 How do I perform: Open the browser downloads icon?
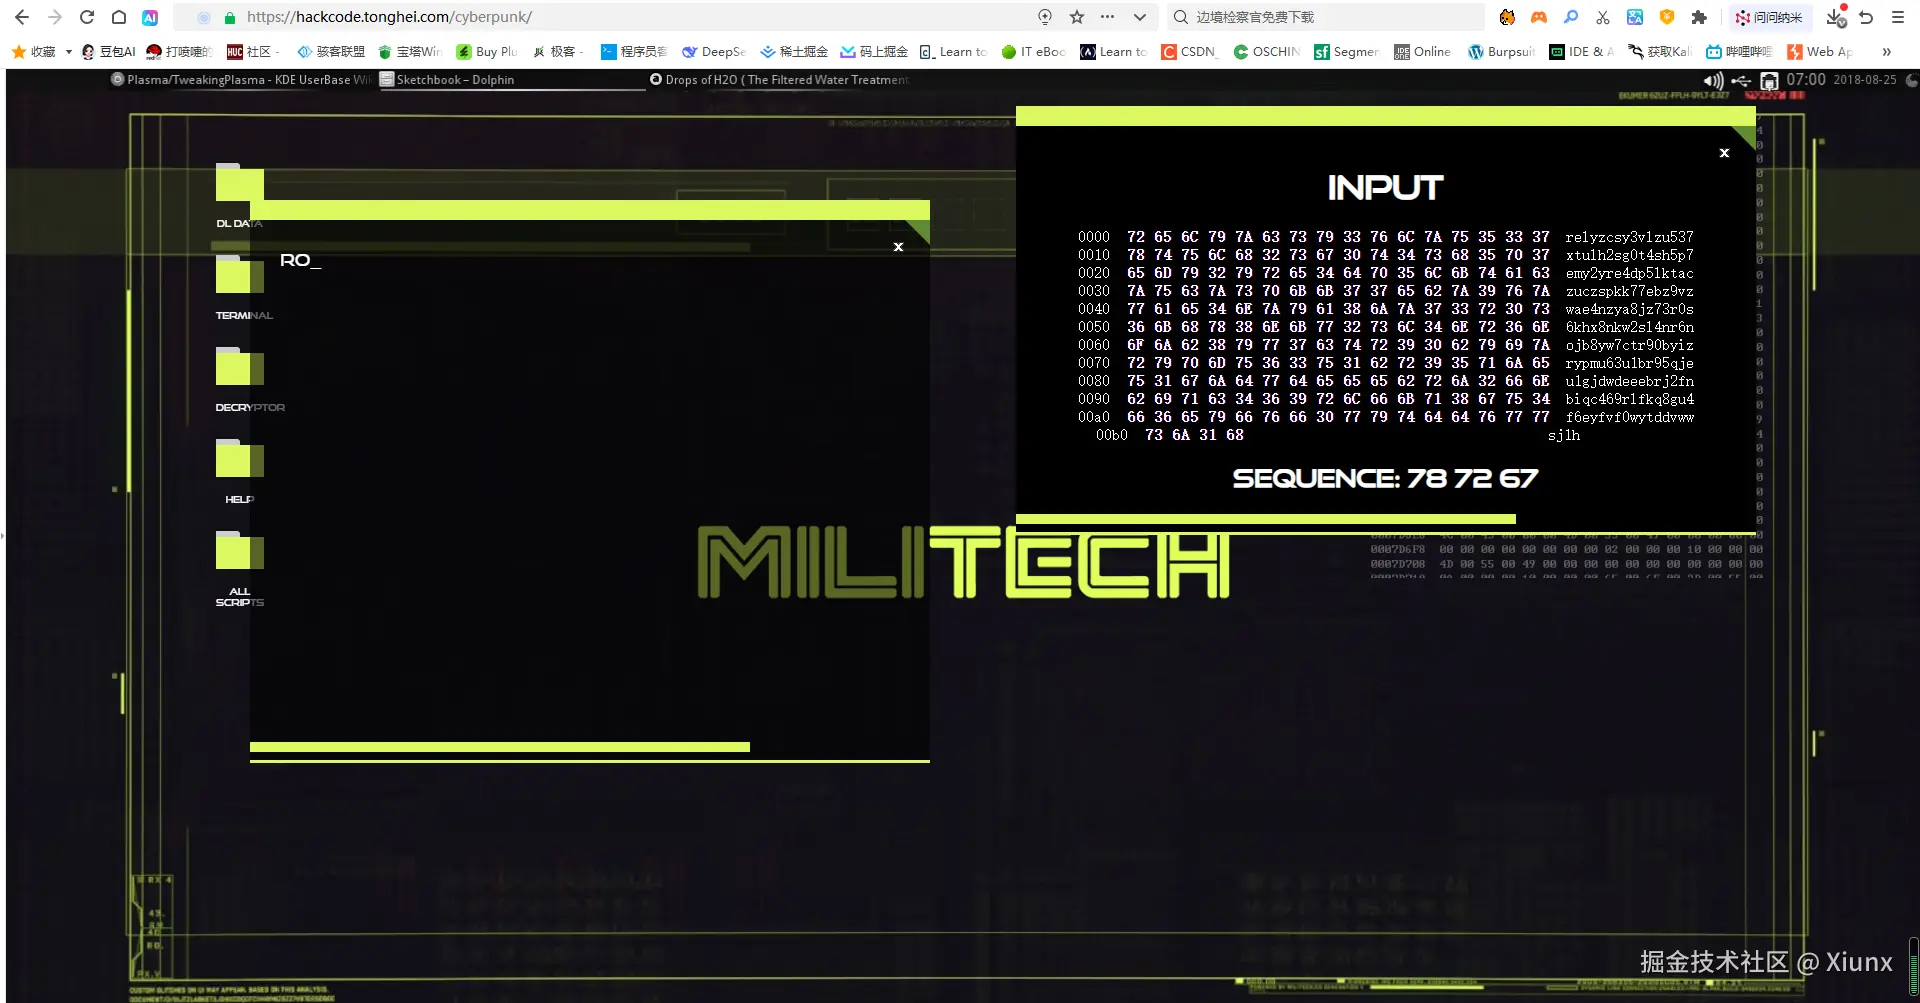tap(1835, 17)
